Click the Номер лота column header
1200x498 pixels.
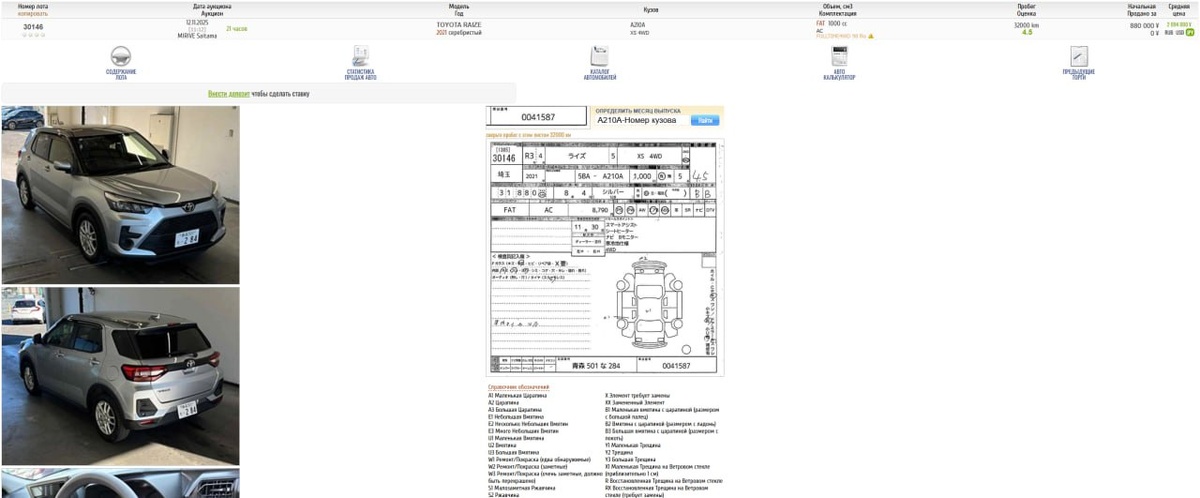coord(33,6)
